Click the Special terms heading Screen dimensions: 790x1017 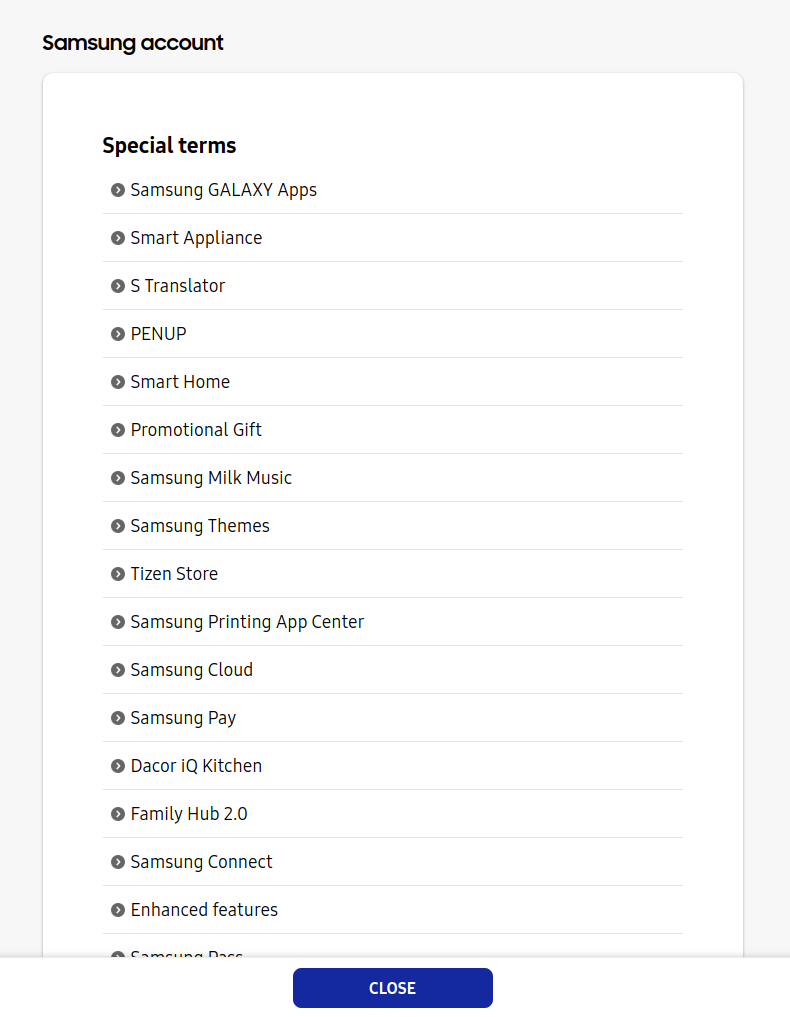[x=169, y=146]
